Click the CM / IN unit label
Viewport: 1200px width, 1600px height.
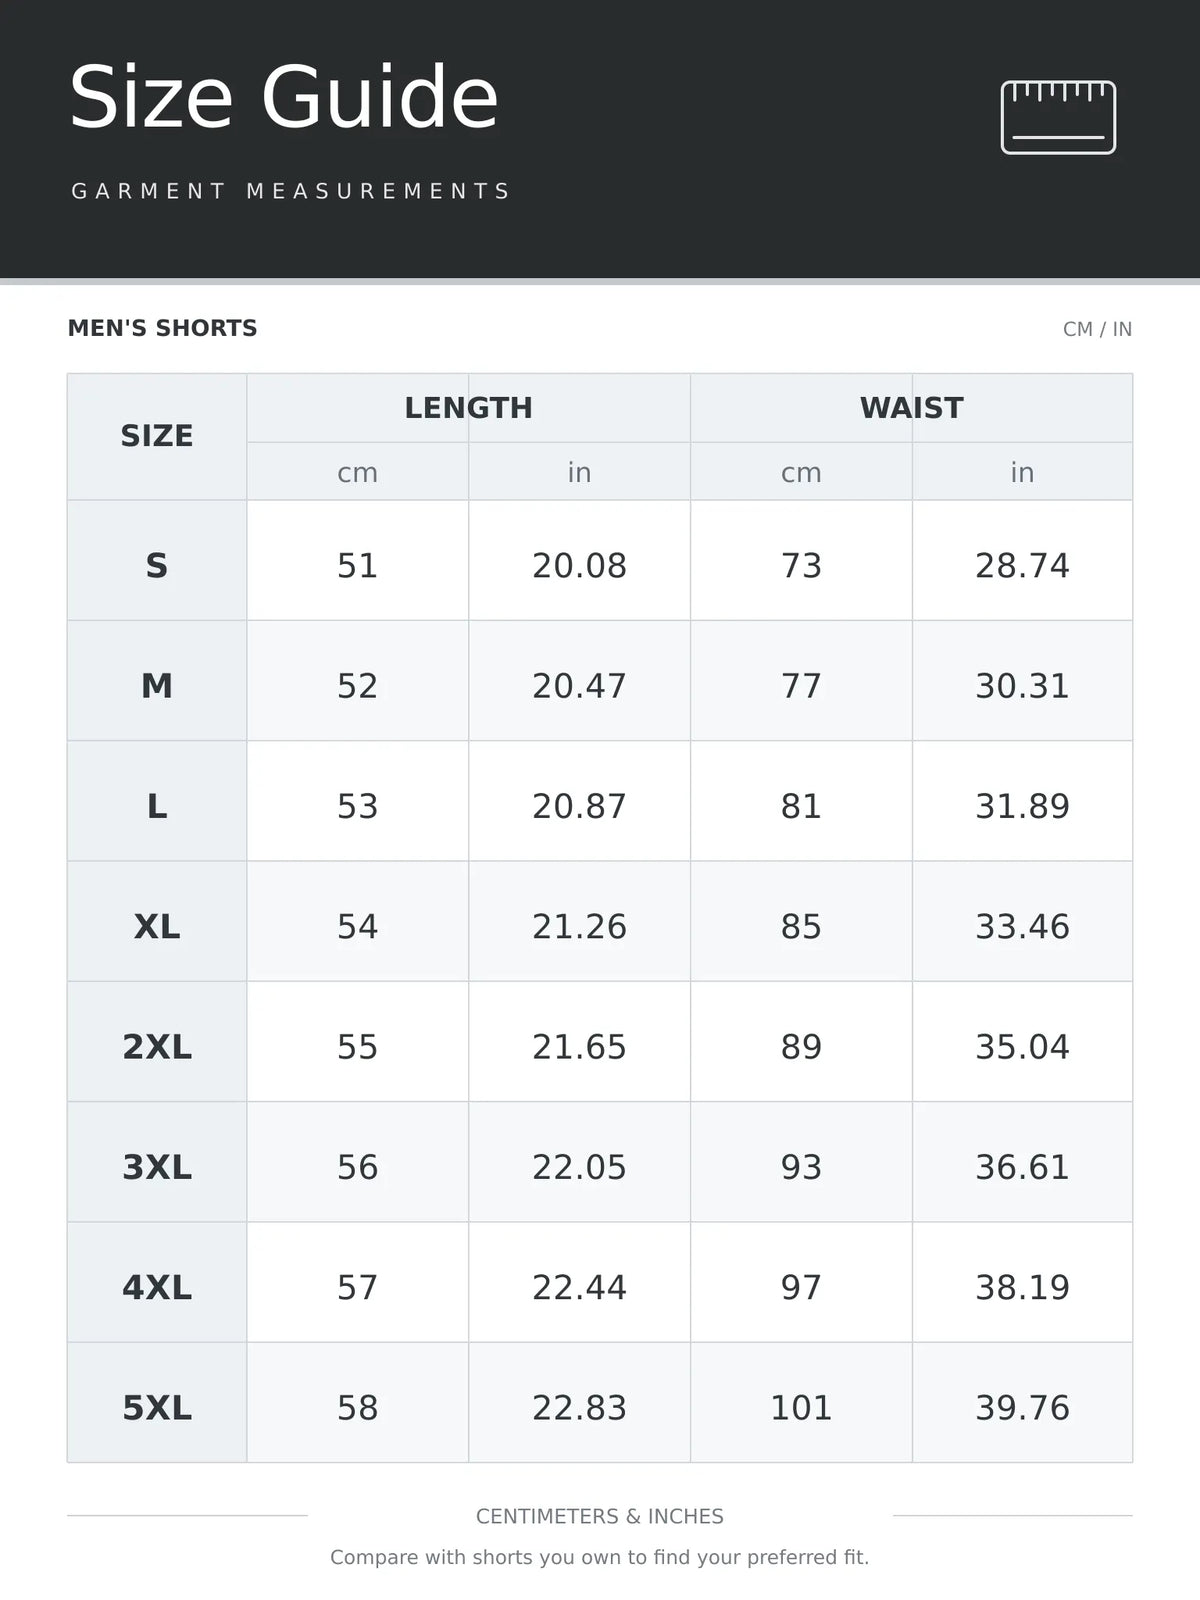(1097, 329)
